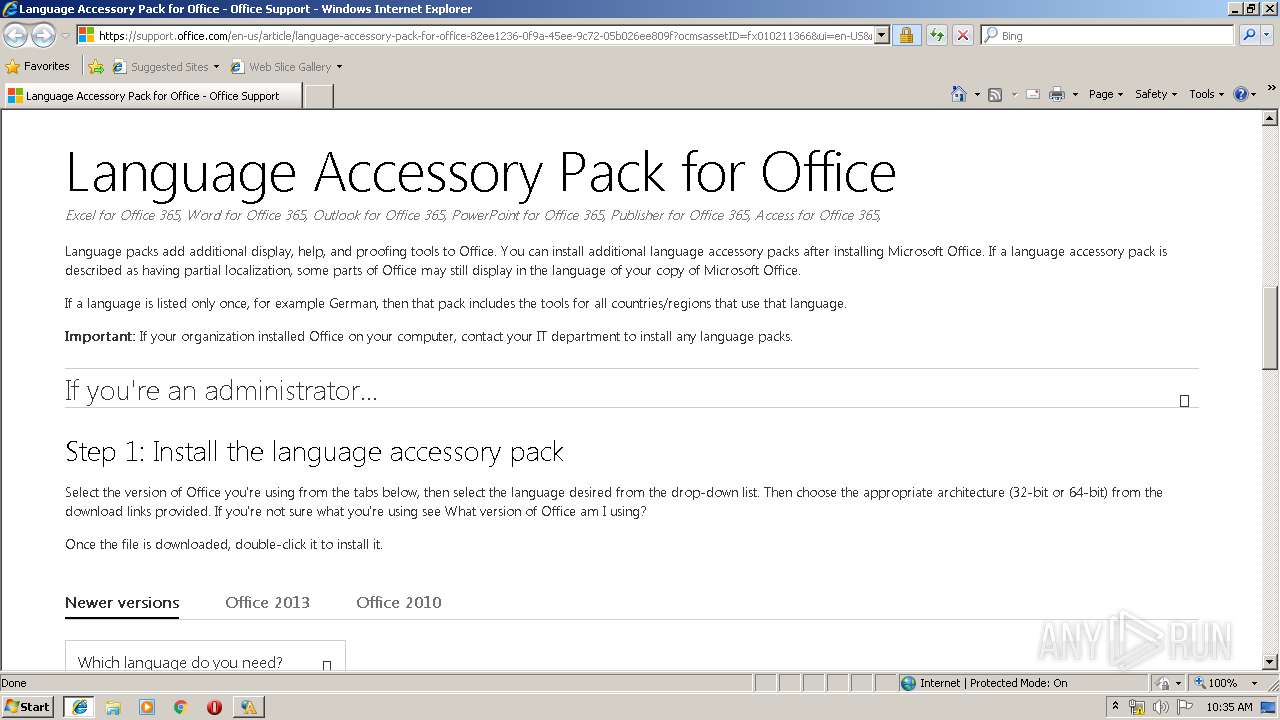Image resolution: width=1280 pixels, height=720 pixels.
Task: Open the Favorites star panel
Action: click(x=13, y=67)
